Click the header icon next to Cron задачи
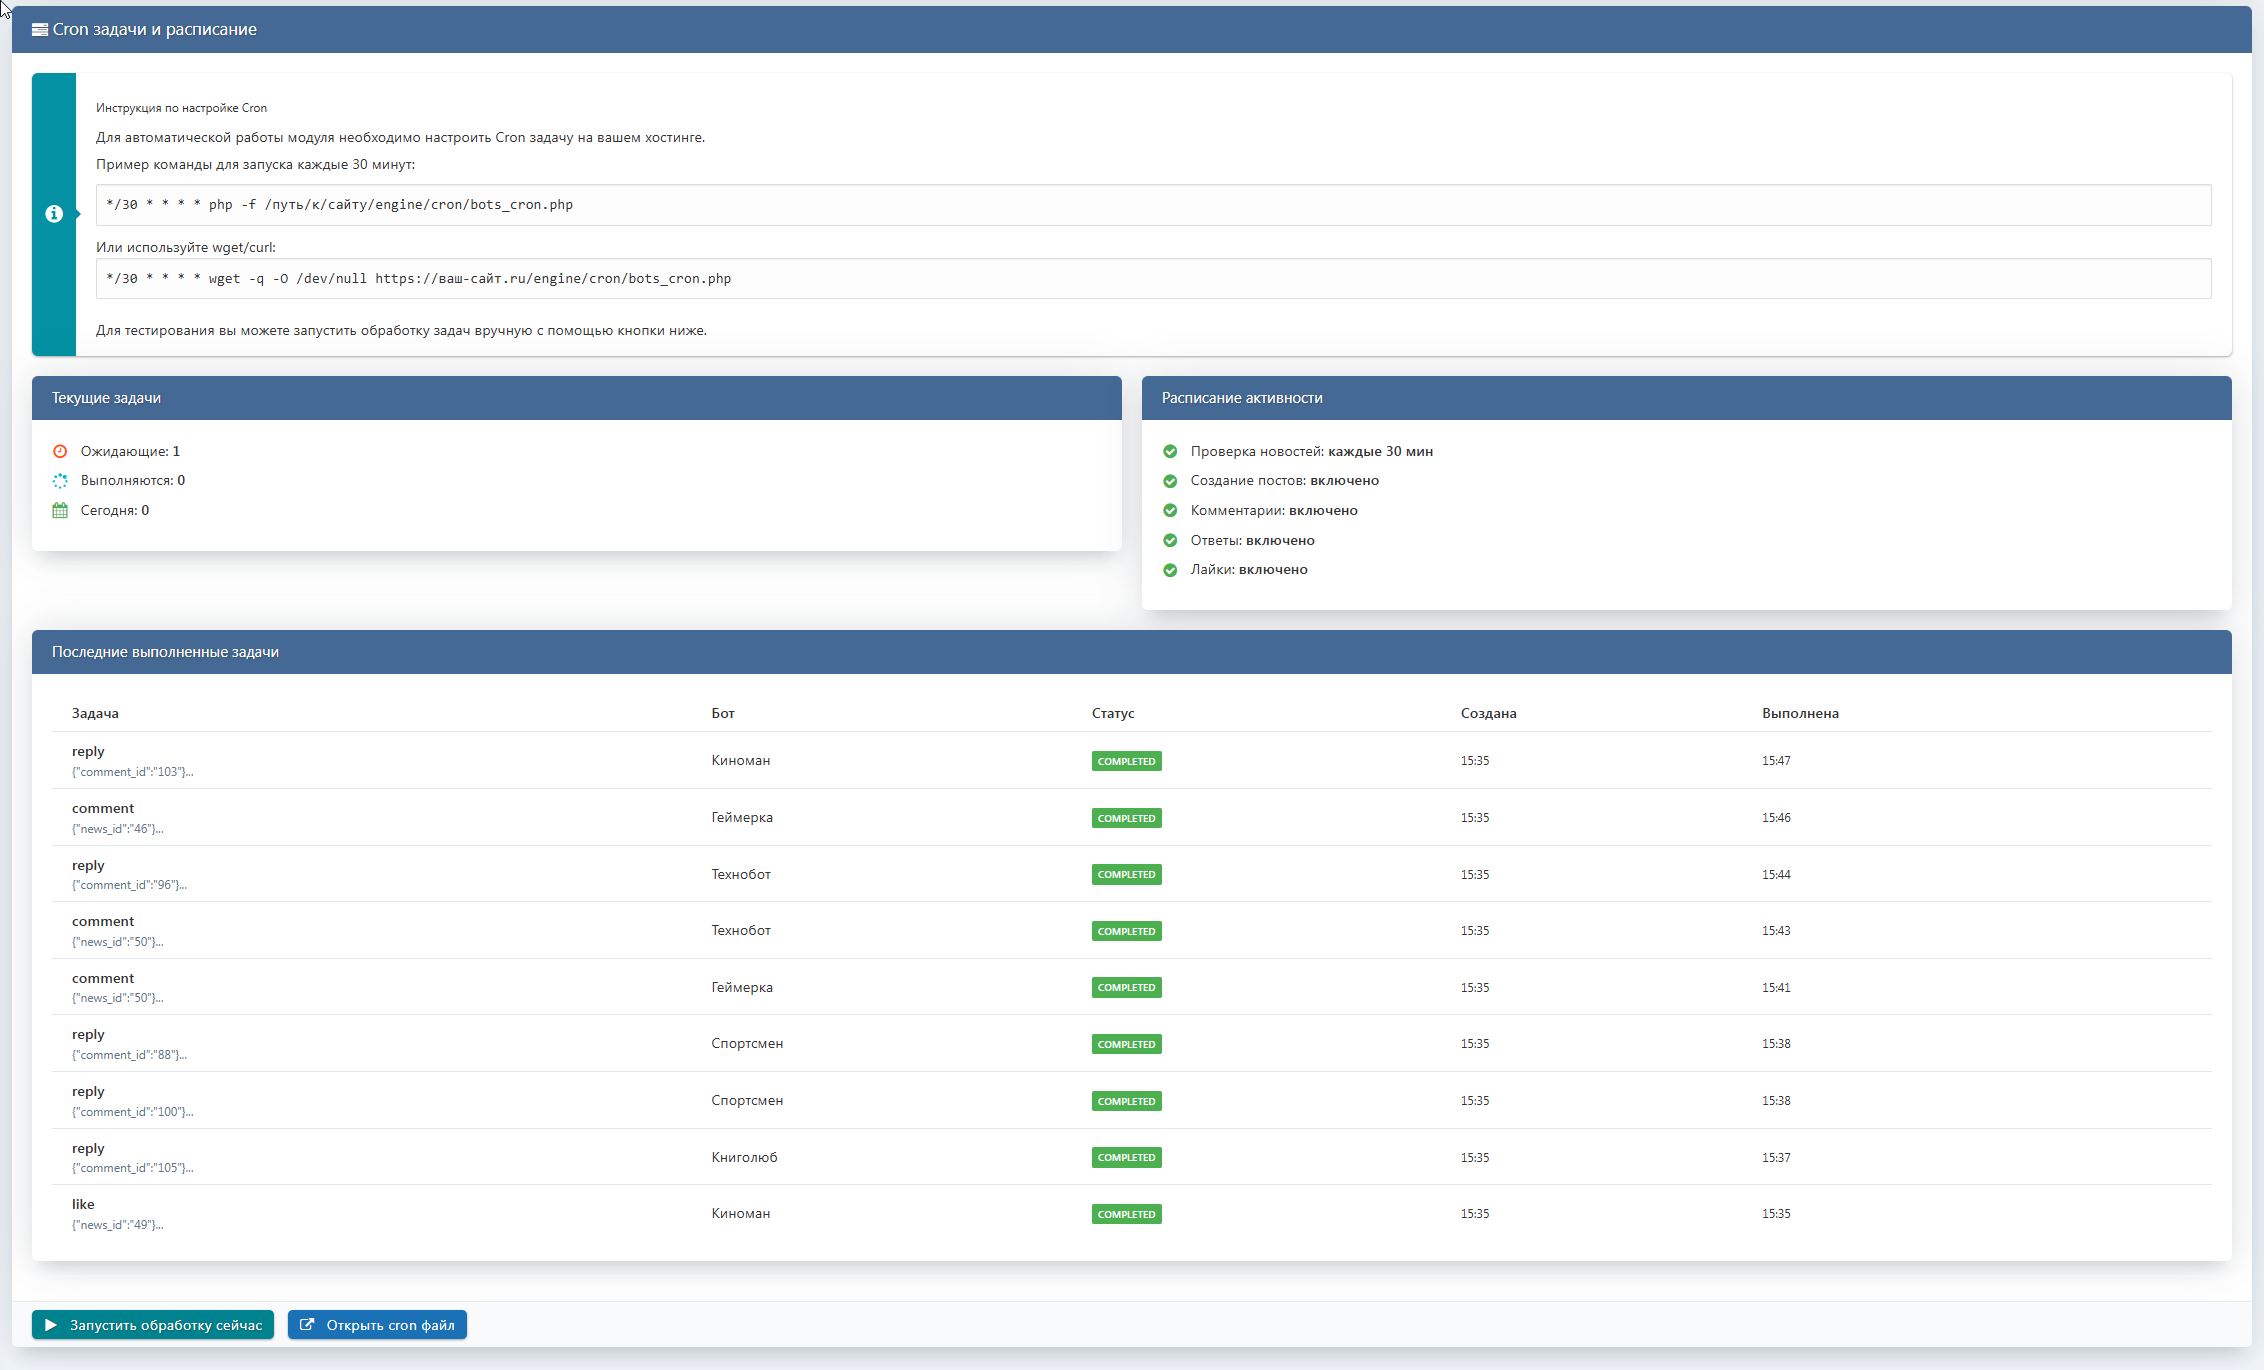 pos(40,30)
